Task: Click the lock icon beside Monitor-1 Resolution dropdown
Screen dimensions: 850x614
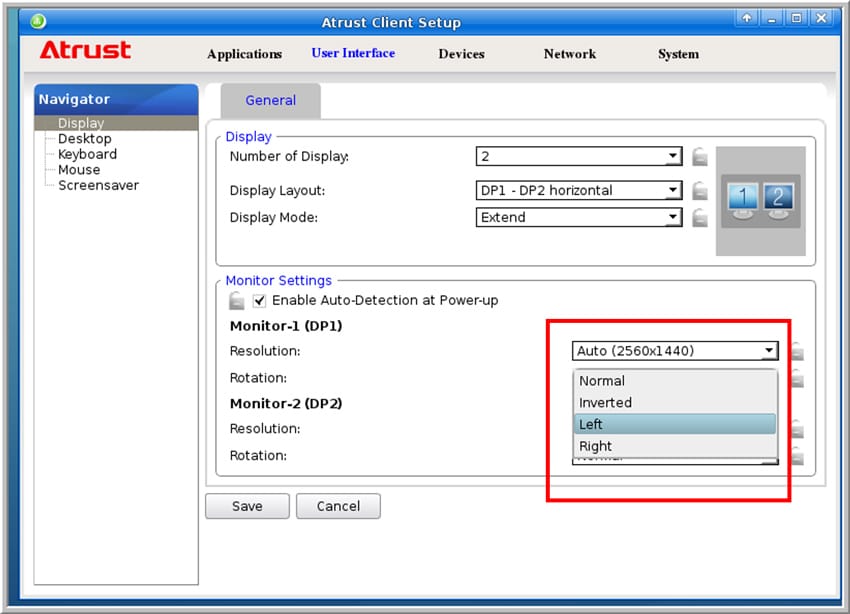Action: pyautogui.click(x=797, y=351)
